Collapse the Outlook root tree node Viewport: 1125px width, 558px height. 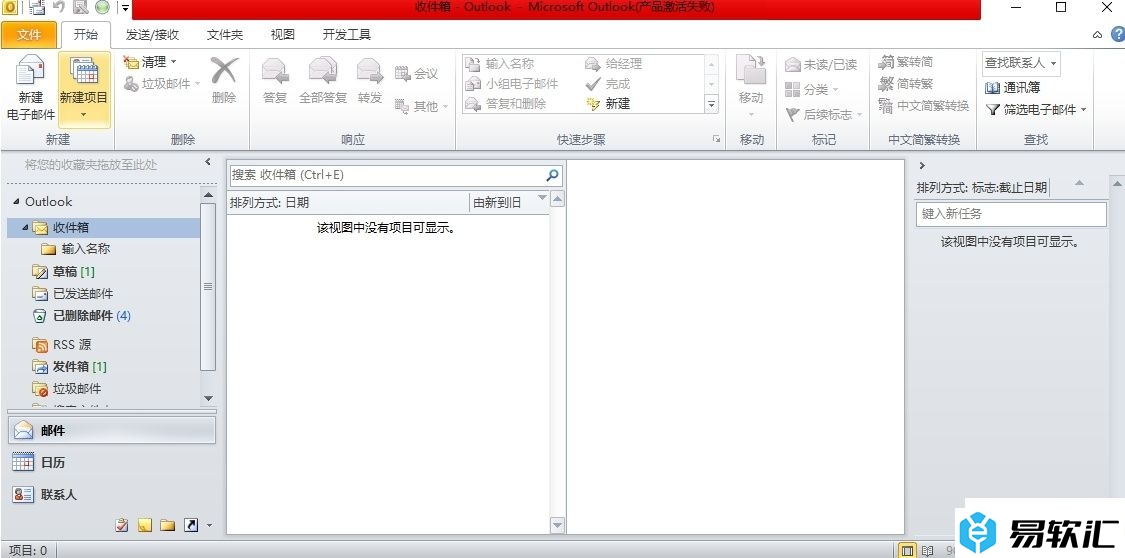pyautogui.click(x=17, y=202)
